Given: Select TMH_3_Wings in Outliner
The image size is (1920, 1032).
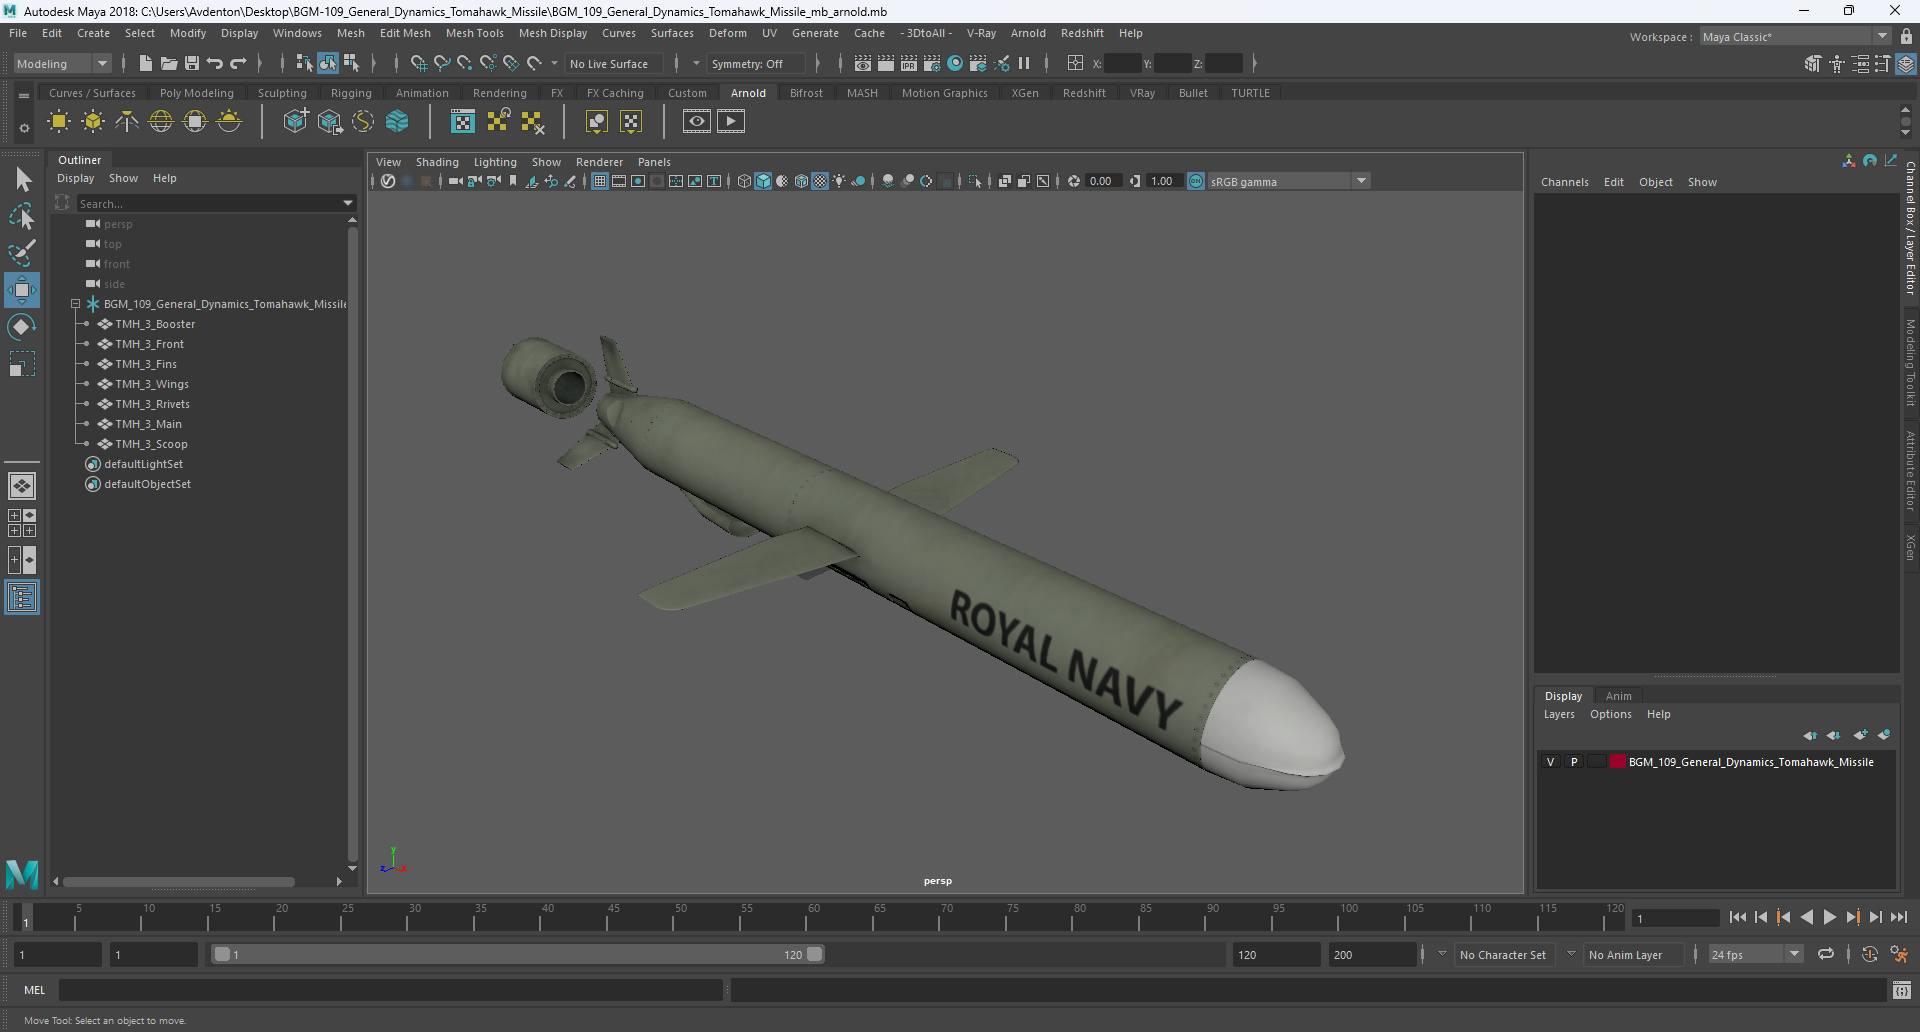Looking at the screenshot, I should (151, 384).
